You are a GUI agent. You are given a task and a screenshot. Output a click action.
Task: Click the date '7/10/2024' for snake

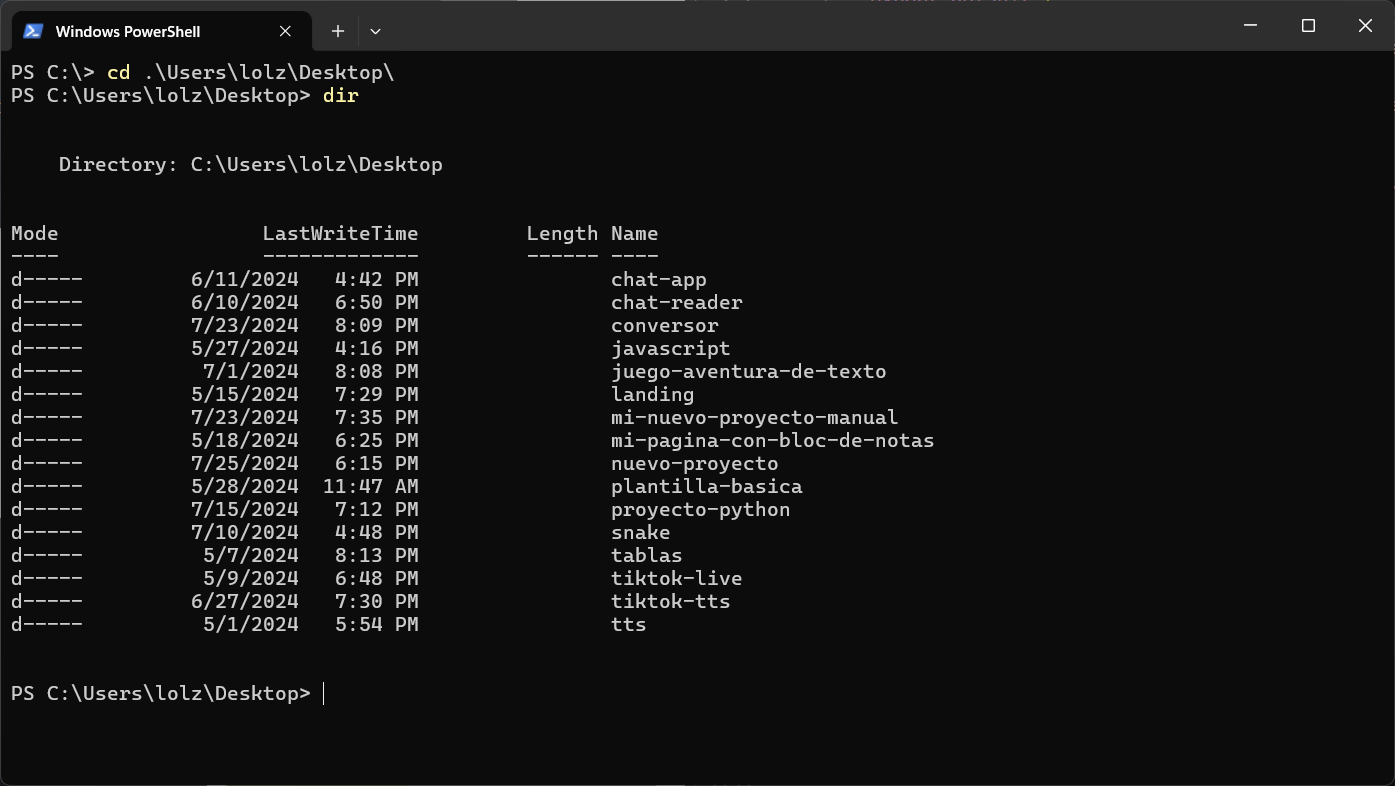[245, 533]
